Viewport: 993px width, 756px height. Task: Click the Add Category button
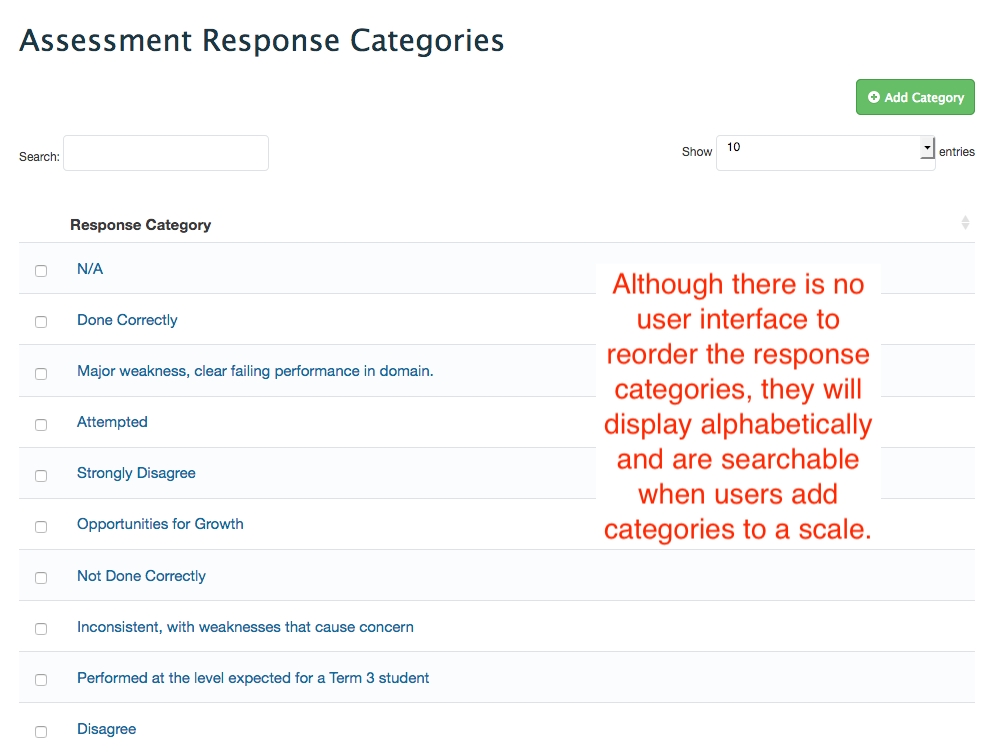(915, 97)
